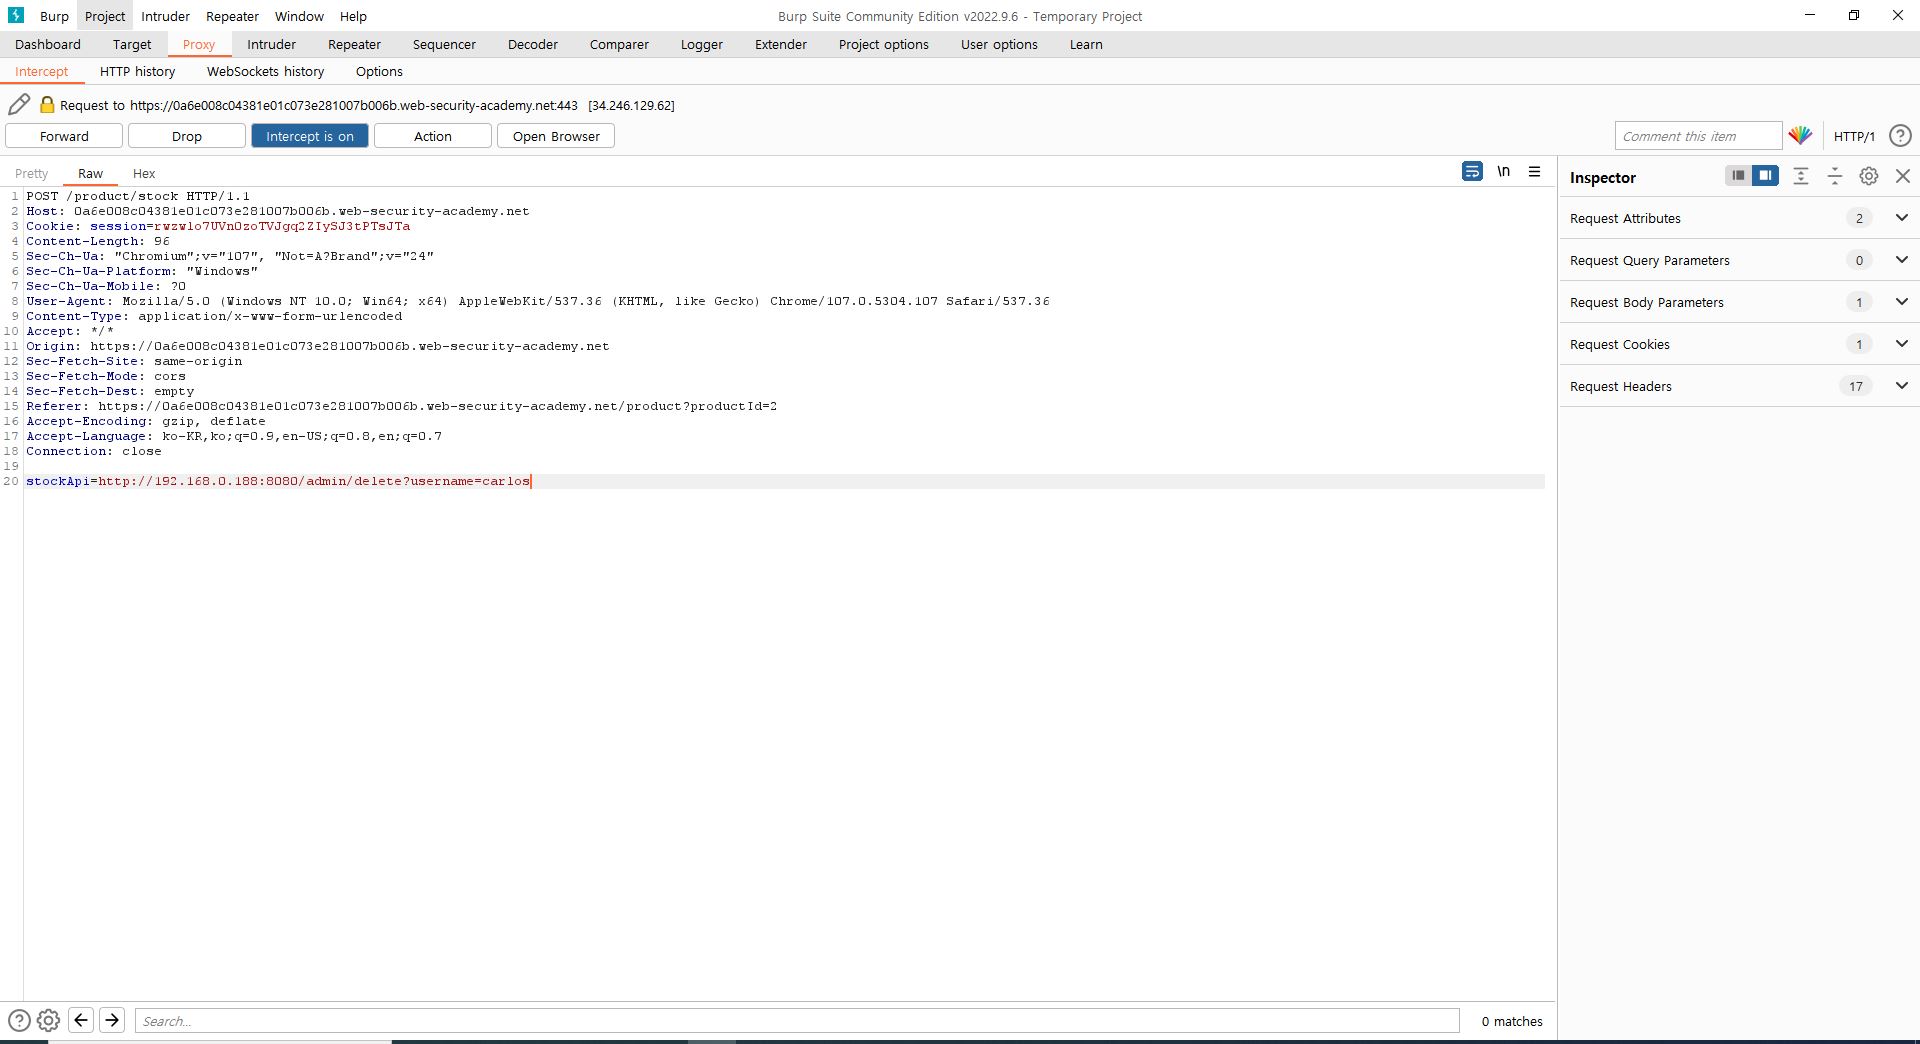Forward the intercepted request
The width and height of the screenshot is (1920, 1044).
point(64,136)
